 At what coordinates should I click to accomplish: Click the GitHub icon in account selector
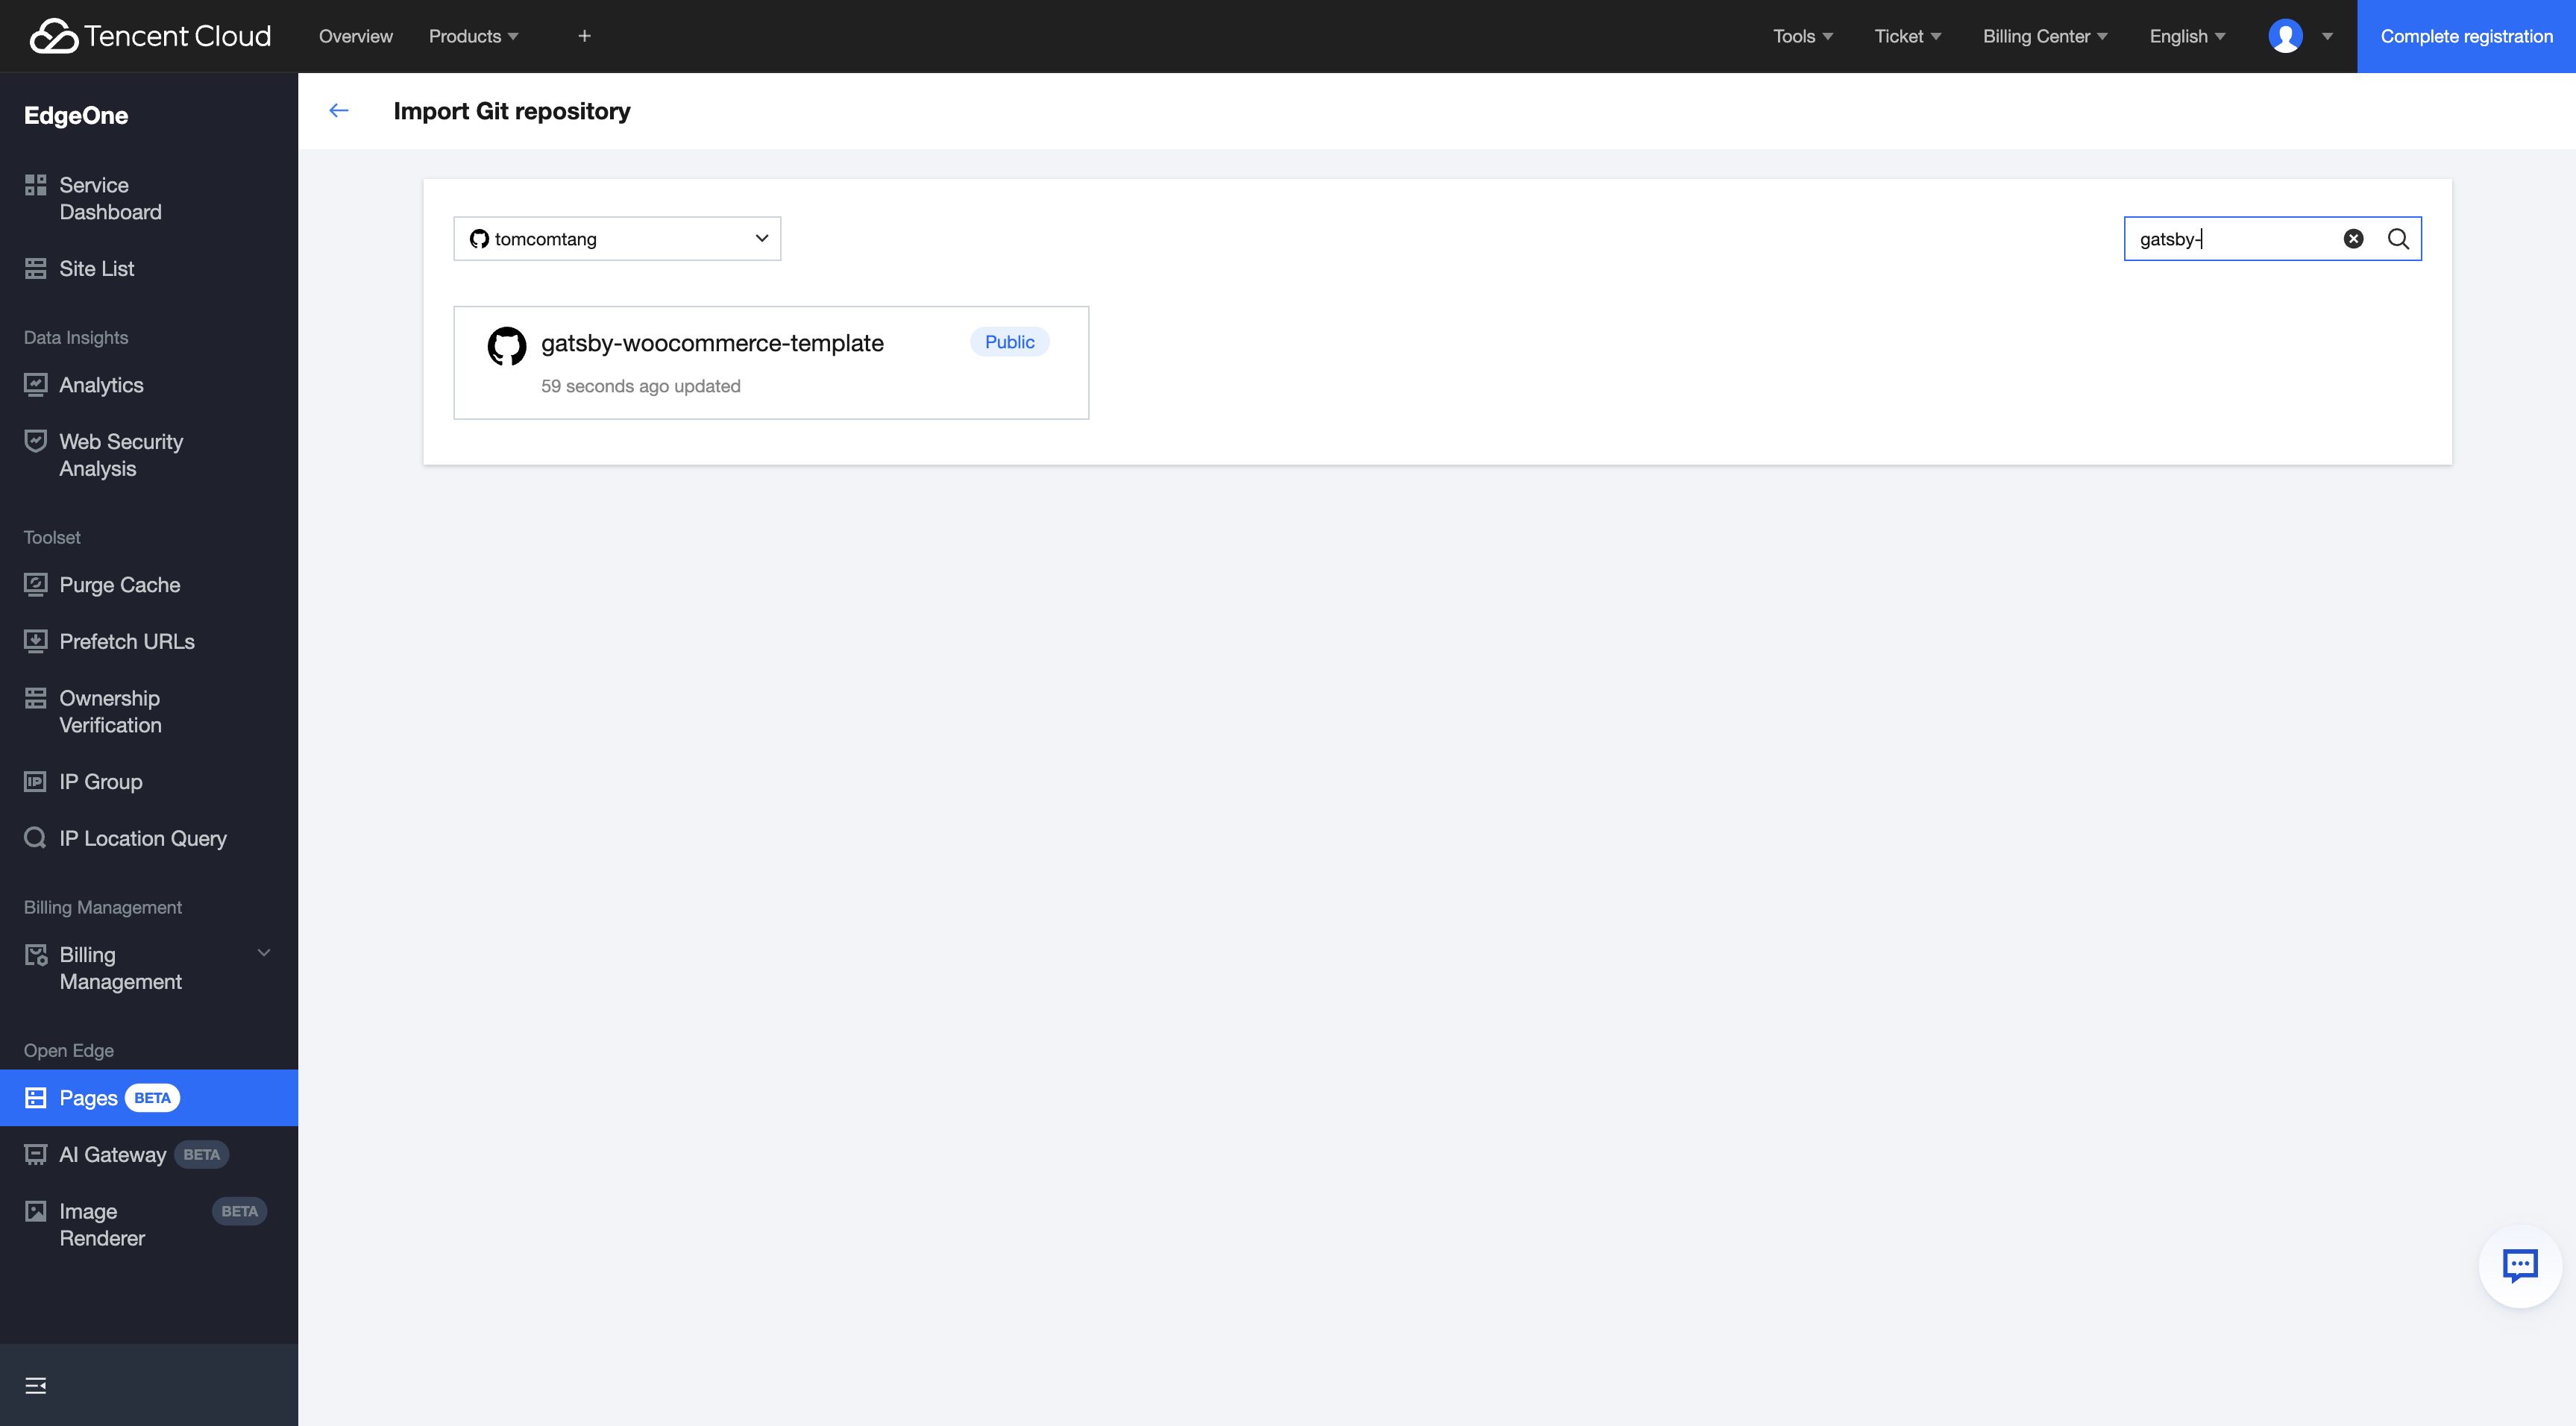(479, 238)
